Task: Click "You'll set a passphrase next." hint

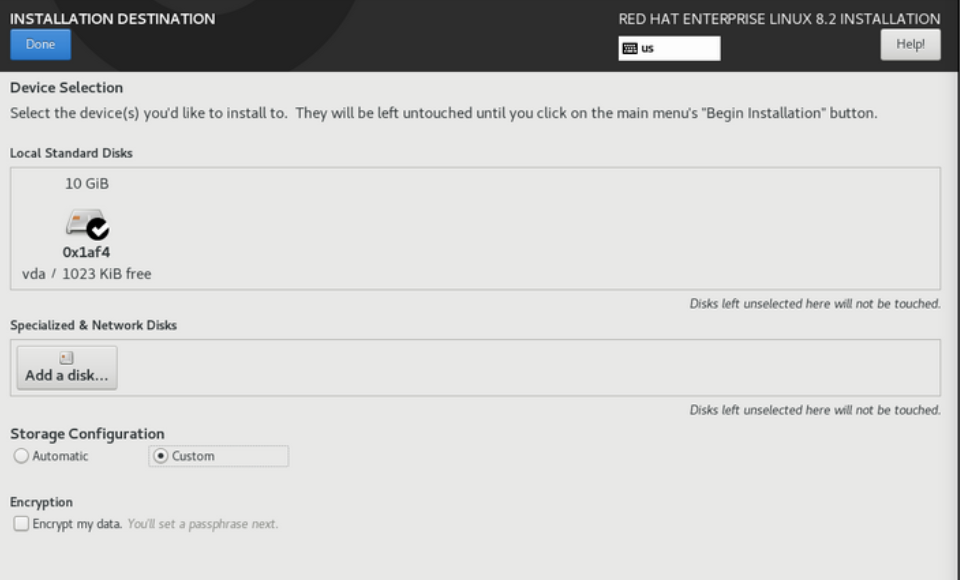Action: 203,524
